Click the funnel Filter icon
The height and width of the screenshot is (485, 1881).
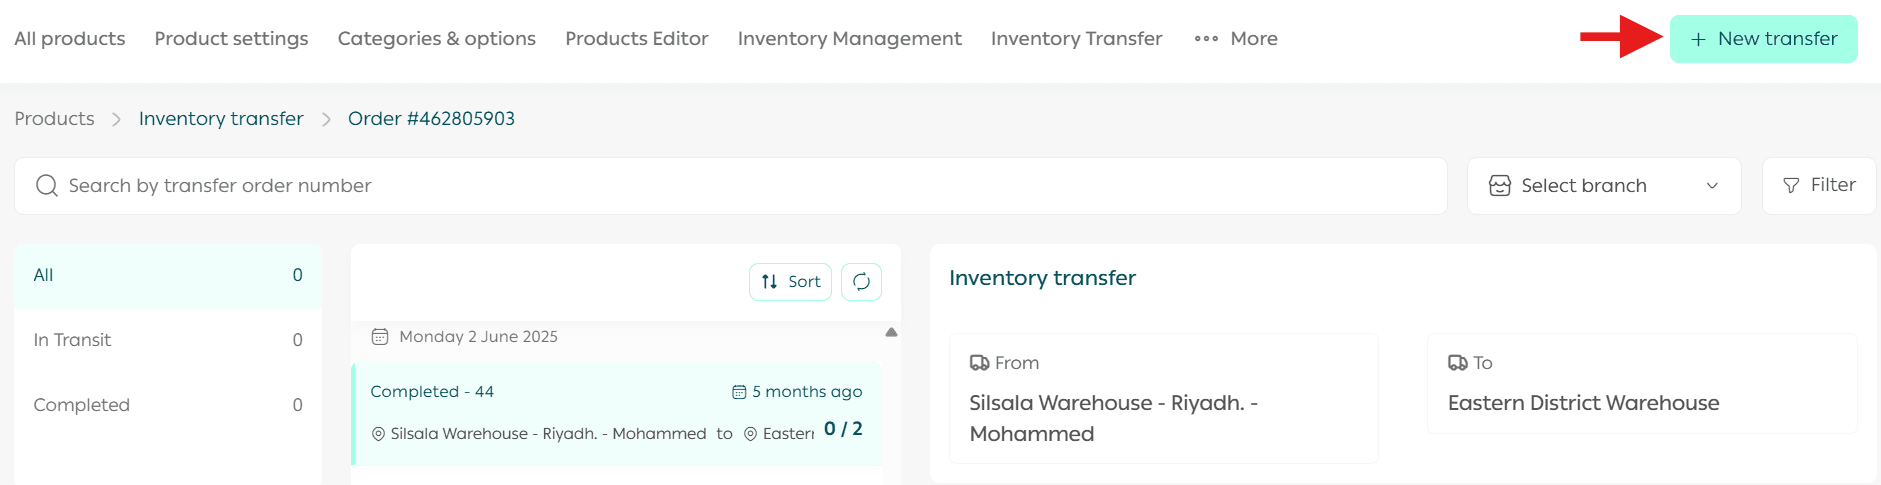[x=1791, y=186]
